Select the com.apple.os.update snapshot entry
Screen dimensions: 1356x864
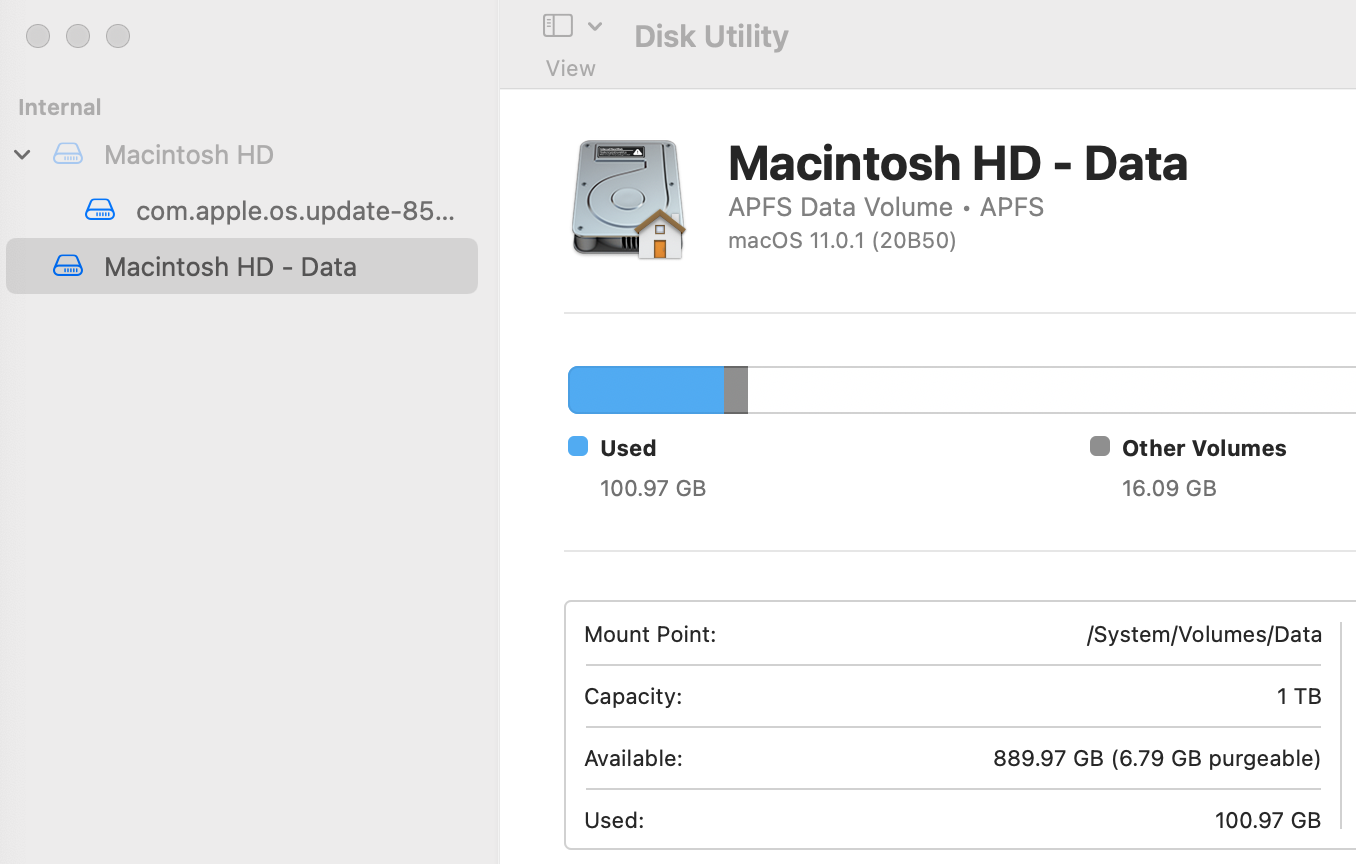coord(295,210)
